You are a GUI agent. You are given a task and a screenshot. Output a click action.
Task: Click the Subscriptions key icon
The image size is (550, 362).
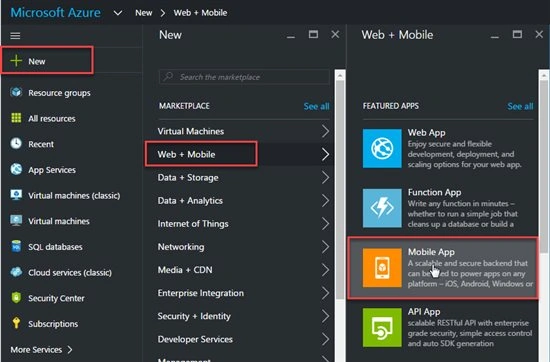(x=16, y=323)
